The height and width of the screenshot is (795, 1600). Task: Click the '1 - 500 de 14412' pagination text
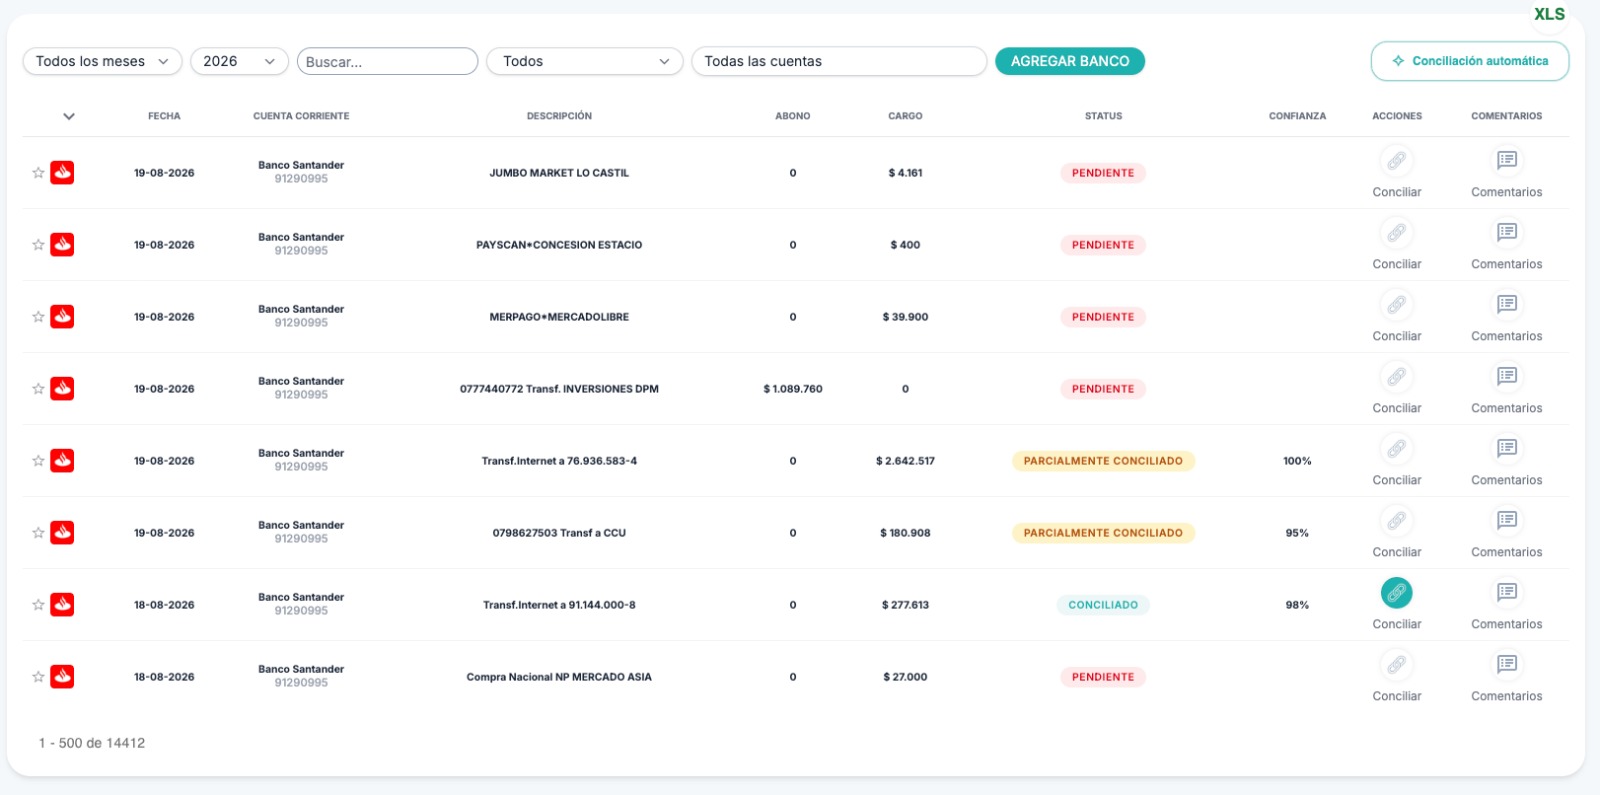pos(92,743)
